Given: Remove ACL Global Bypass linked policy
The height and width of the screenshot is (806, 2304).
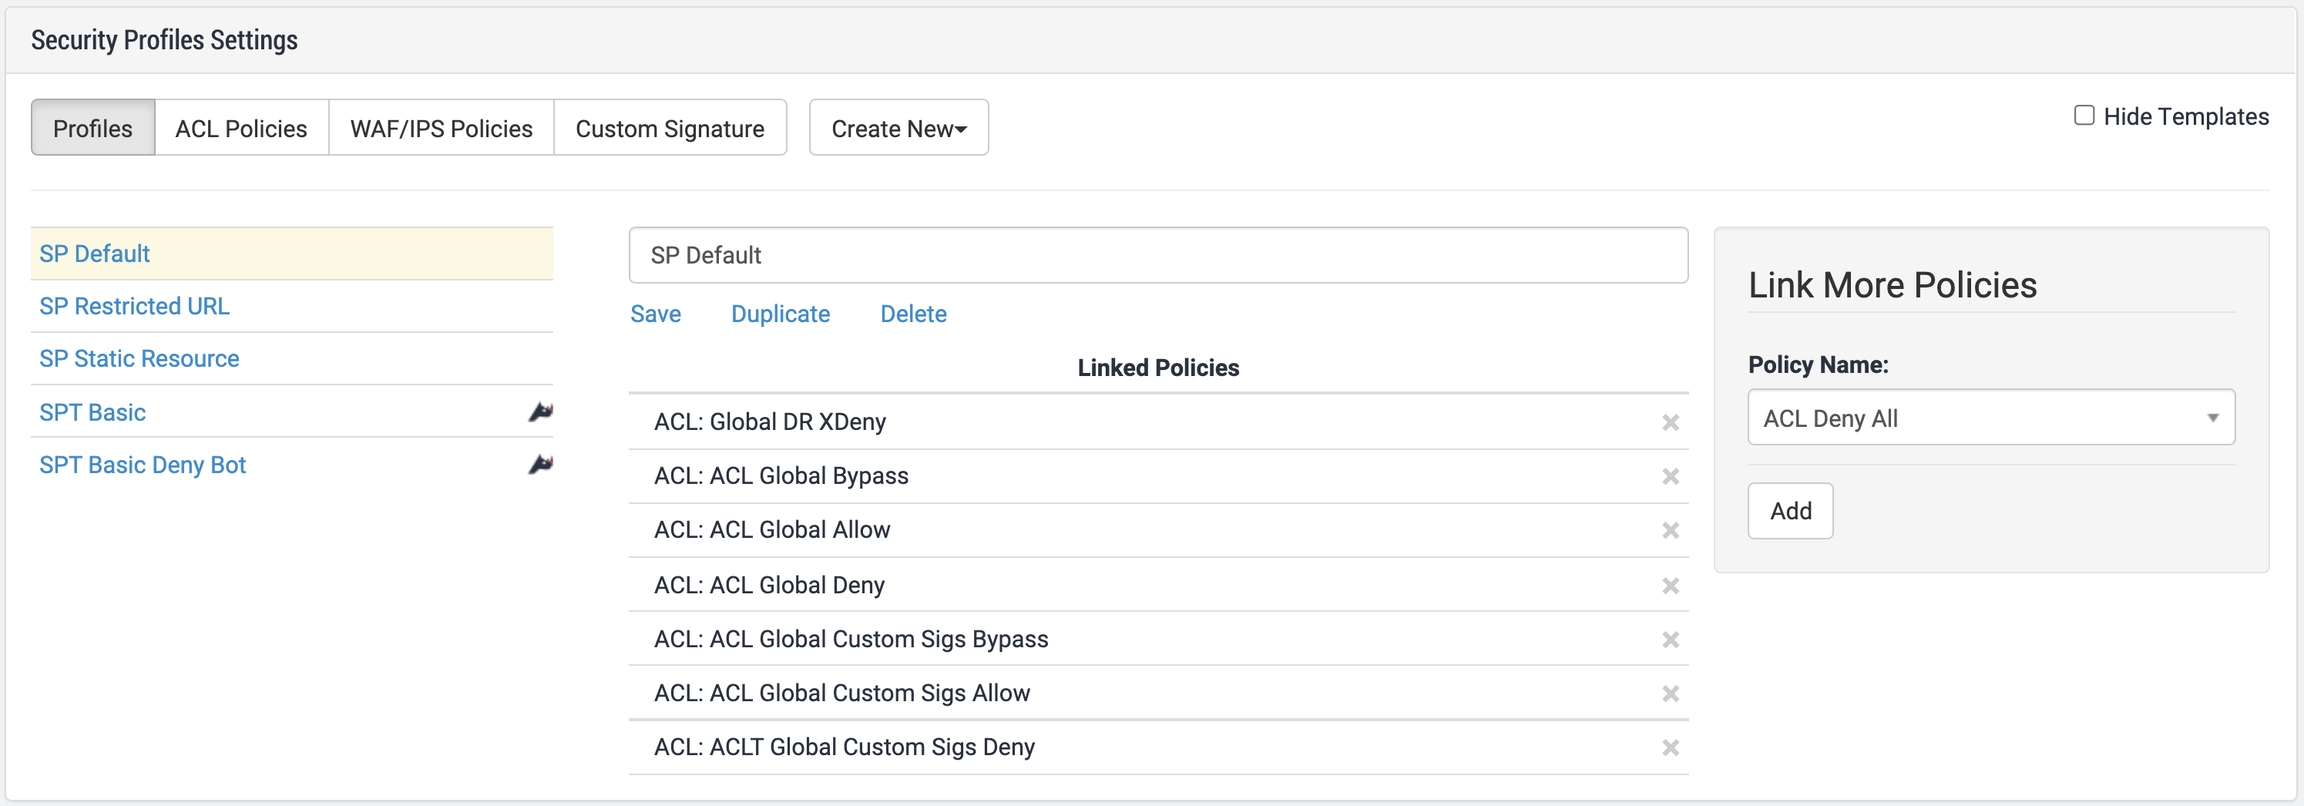Looking at the screenshot, I should coord(1670,477).
